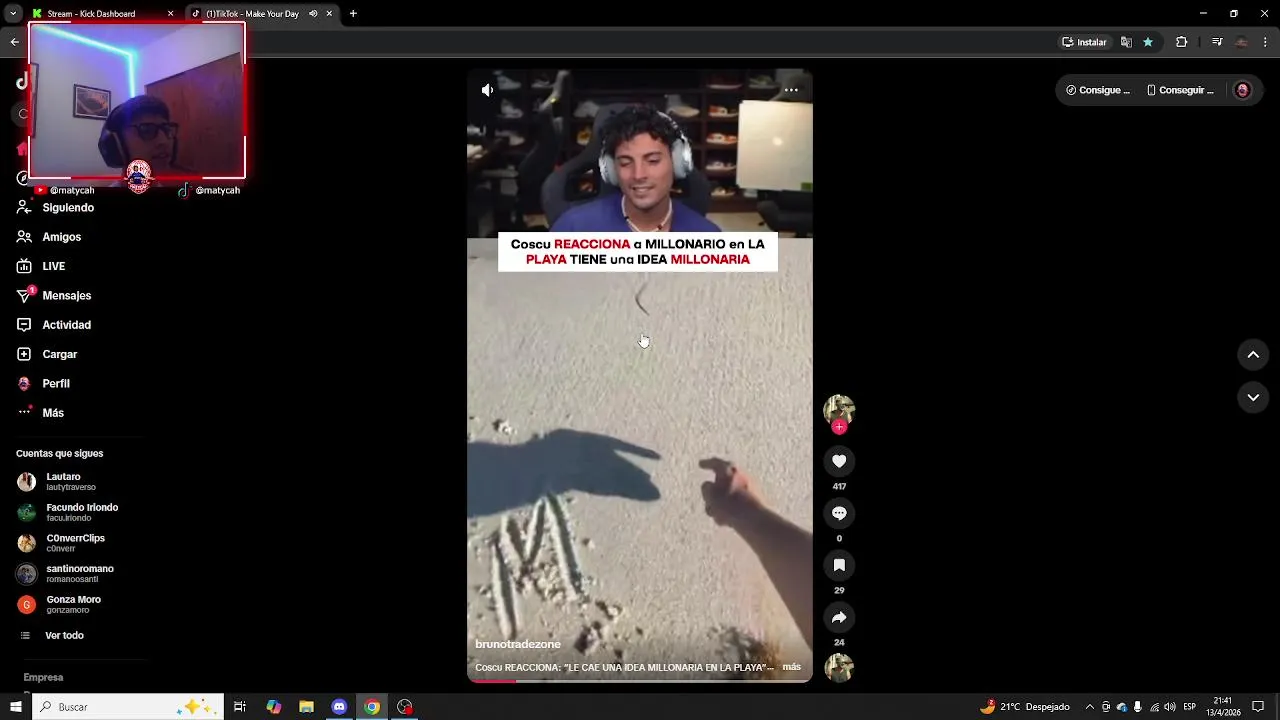The image size is (1280, 720).
Task: Open the Wi-Fi network tray icon
Action: coord(1155,707)
